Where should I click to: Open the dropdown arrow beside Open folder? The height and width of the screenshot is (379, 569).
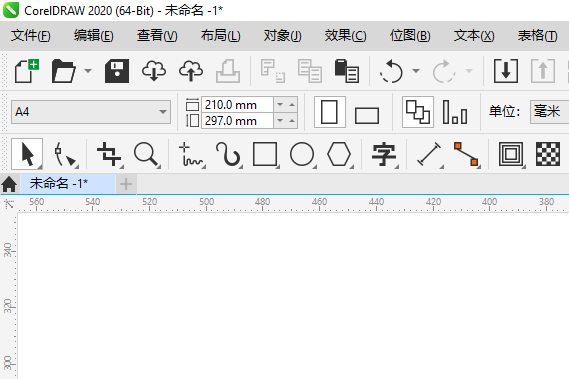(x=88, y=71)
